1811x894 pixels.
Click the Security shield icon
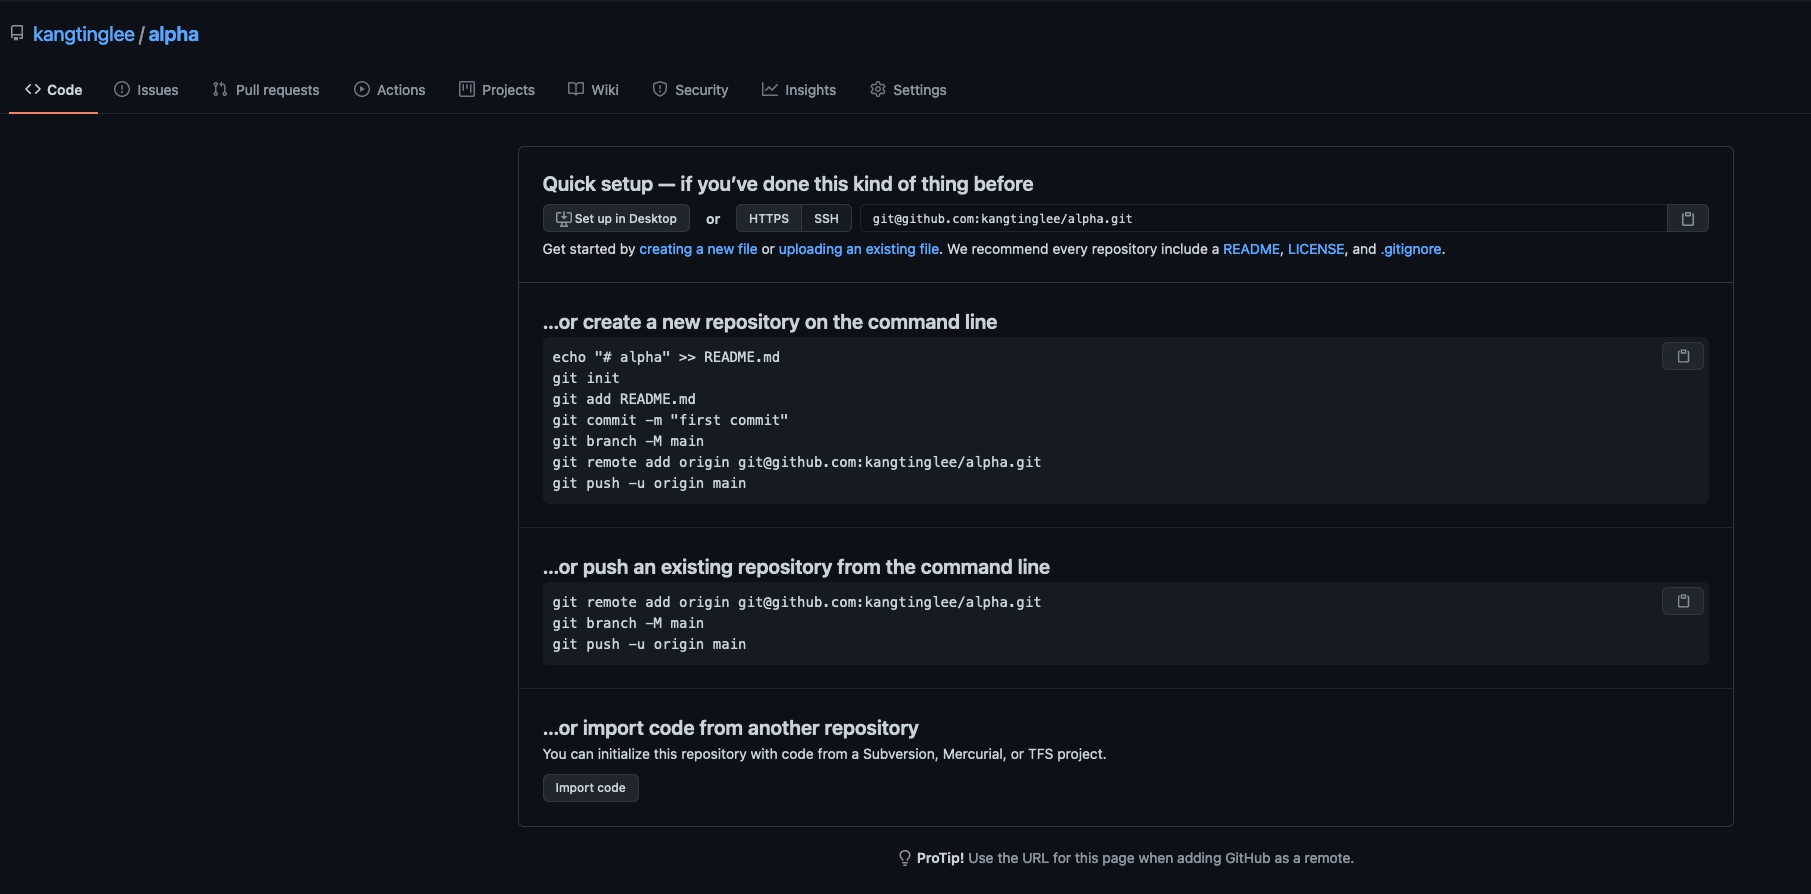(660, 89)
